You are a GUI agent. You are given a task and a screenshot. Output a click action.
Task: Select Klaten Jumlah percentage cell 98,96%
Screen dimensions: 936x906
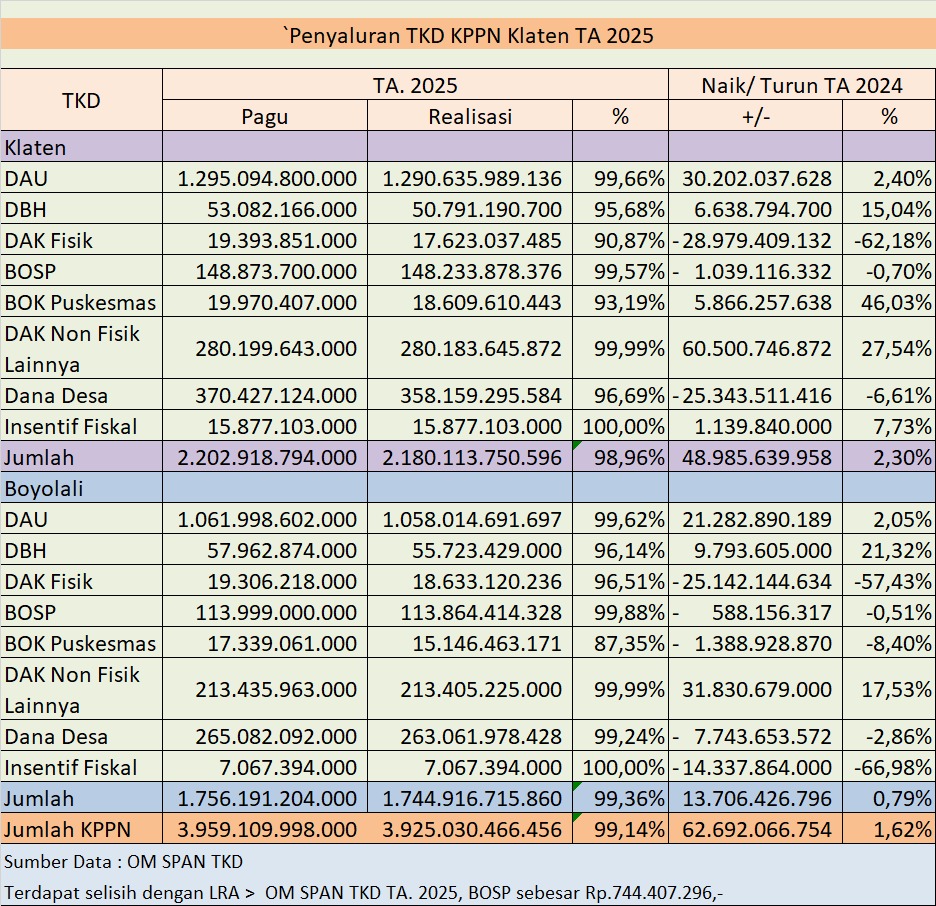point(622,458)
